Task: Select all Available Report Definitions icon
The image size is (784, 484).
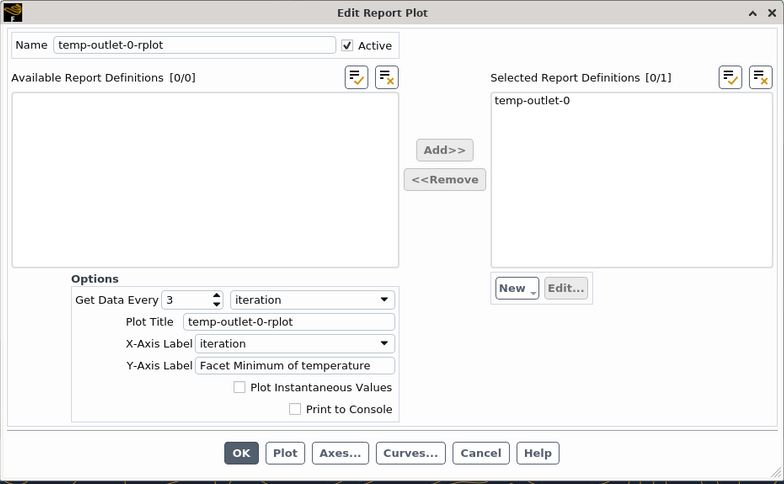Action: tap(356, 78)
